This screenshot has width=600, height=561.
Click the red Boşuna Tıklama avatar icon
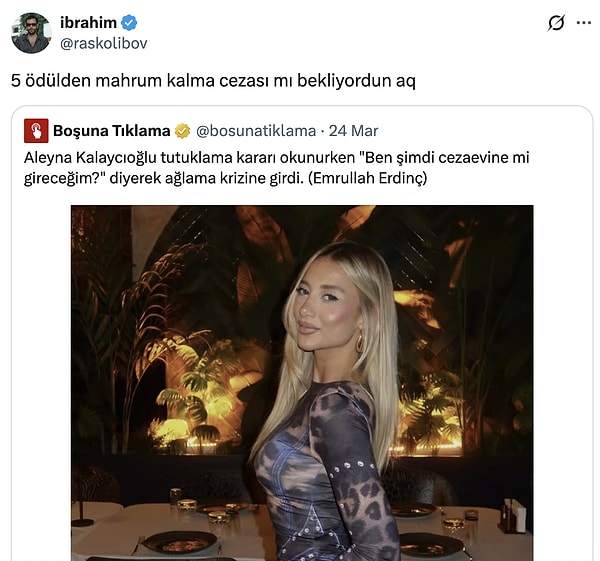(36, 131)
